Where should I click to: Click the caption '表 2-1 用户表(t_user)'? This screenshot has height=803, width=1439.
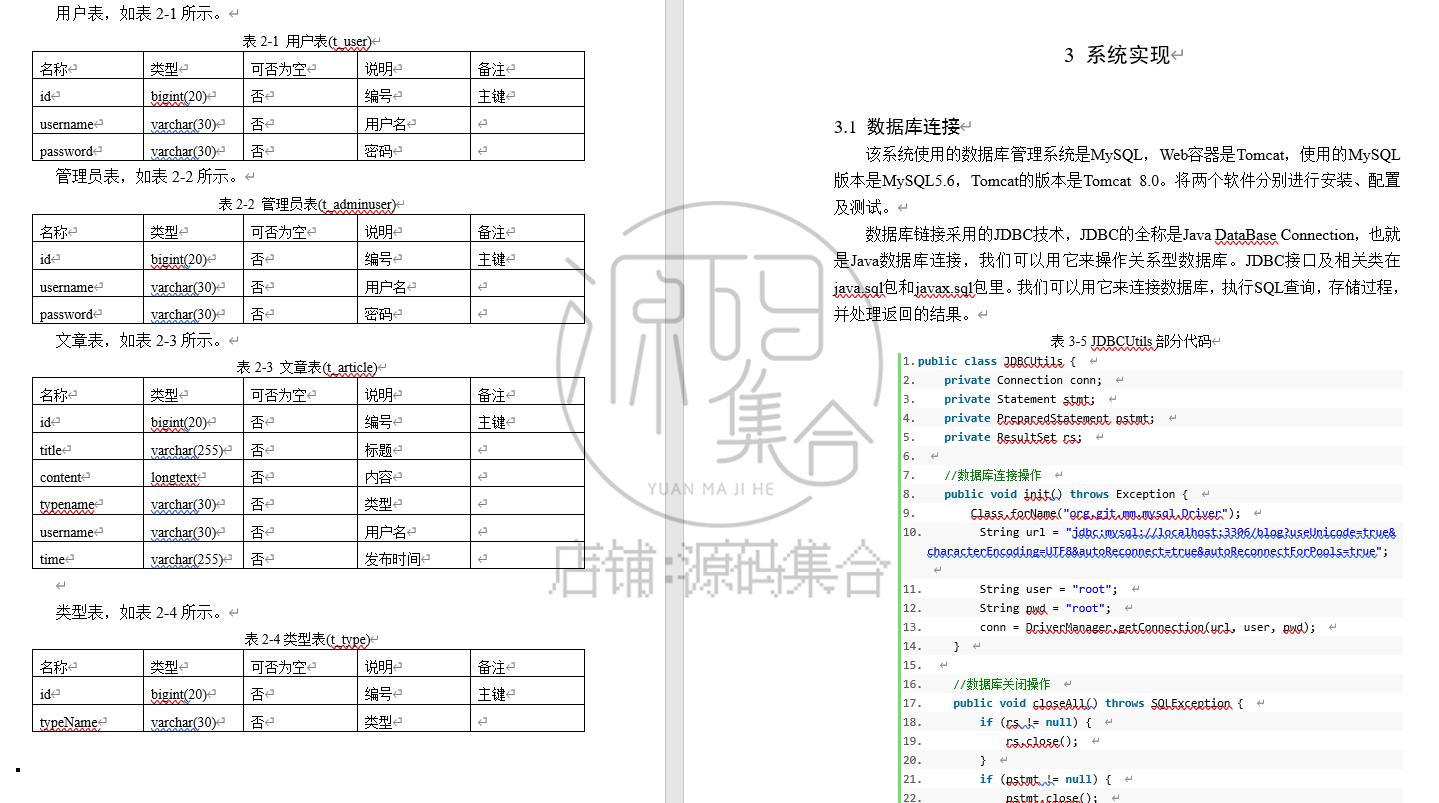[x=307, y=41]
